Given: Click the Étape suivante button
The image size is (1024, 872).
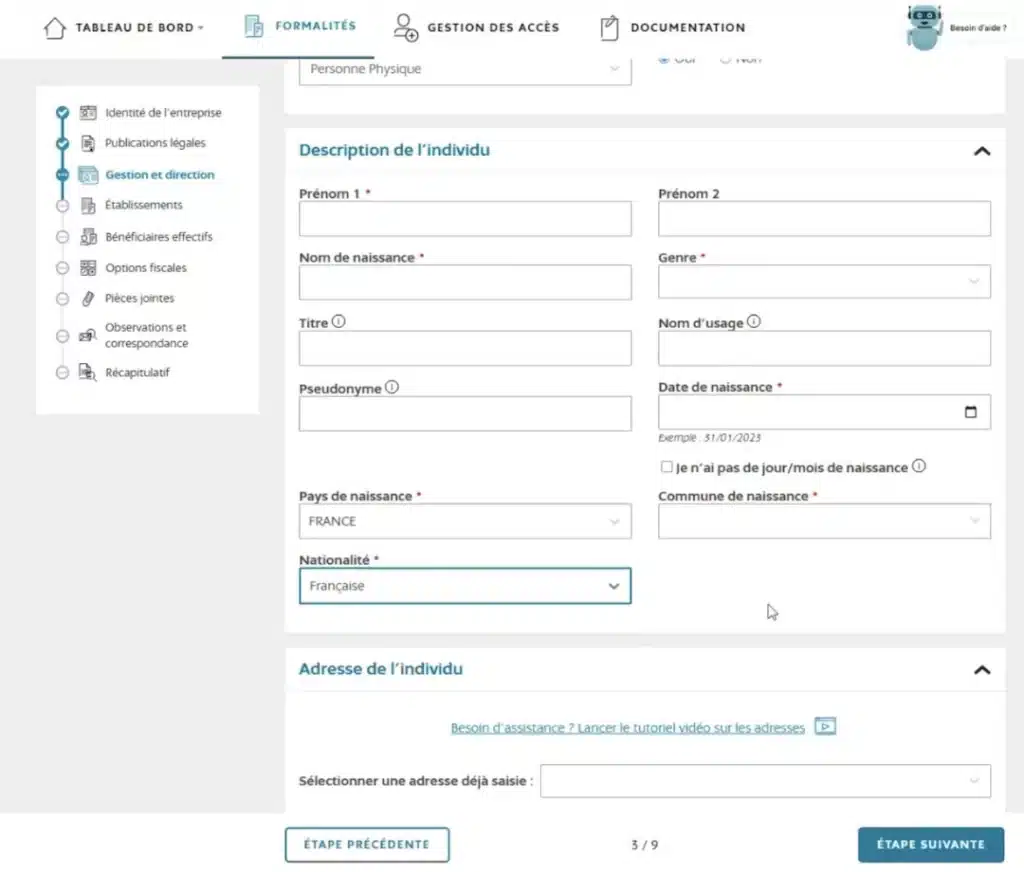Looking at the screenshot, I should pyautogui.click(x=930, y=844).
